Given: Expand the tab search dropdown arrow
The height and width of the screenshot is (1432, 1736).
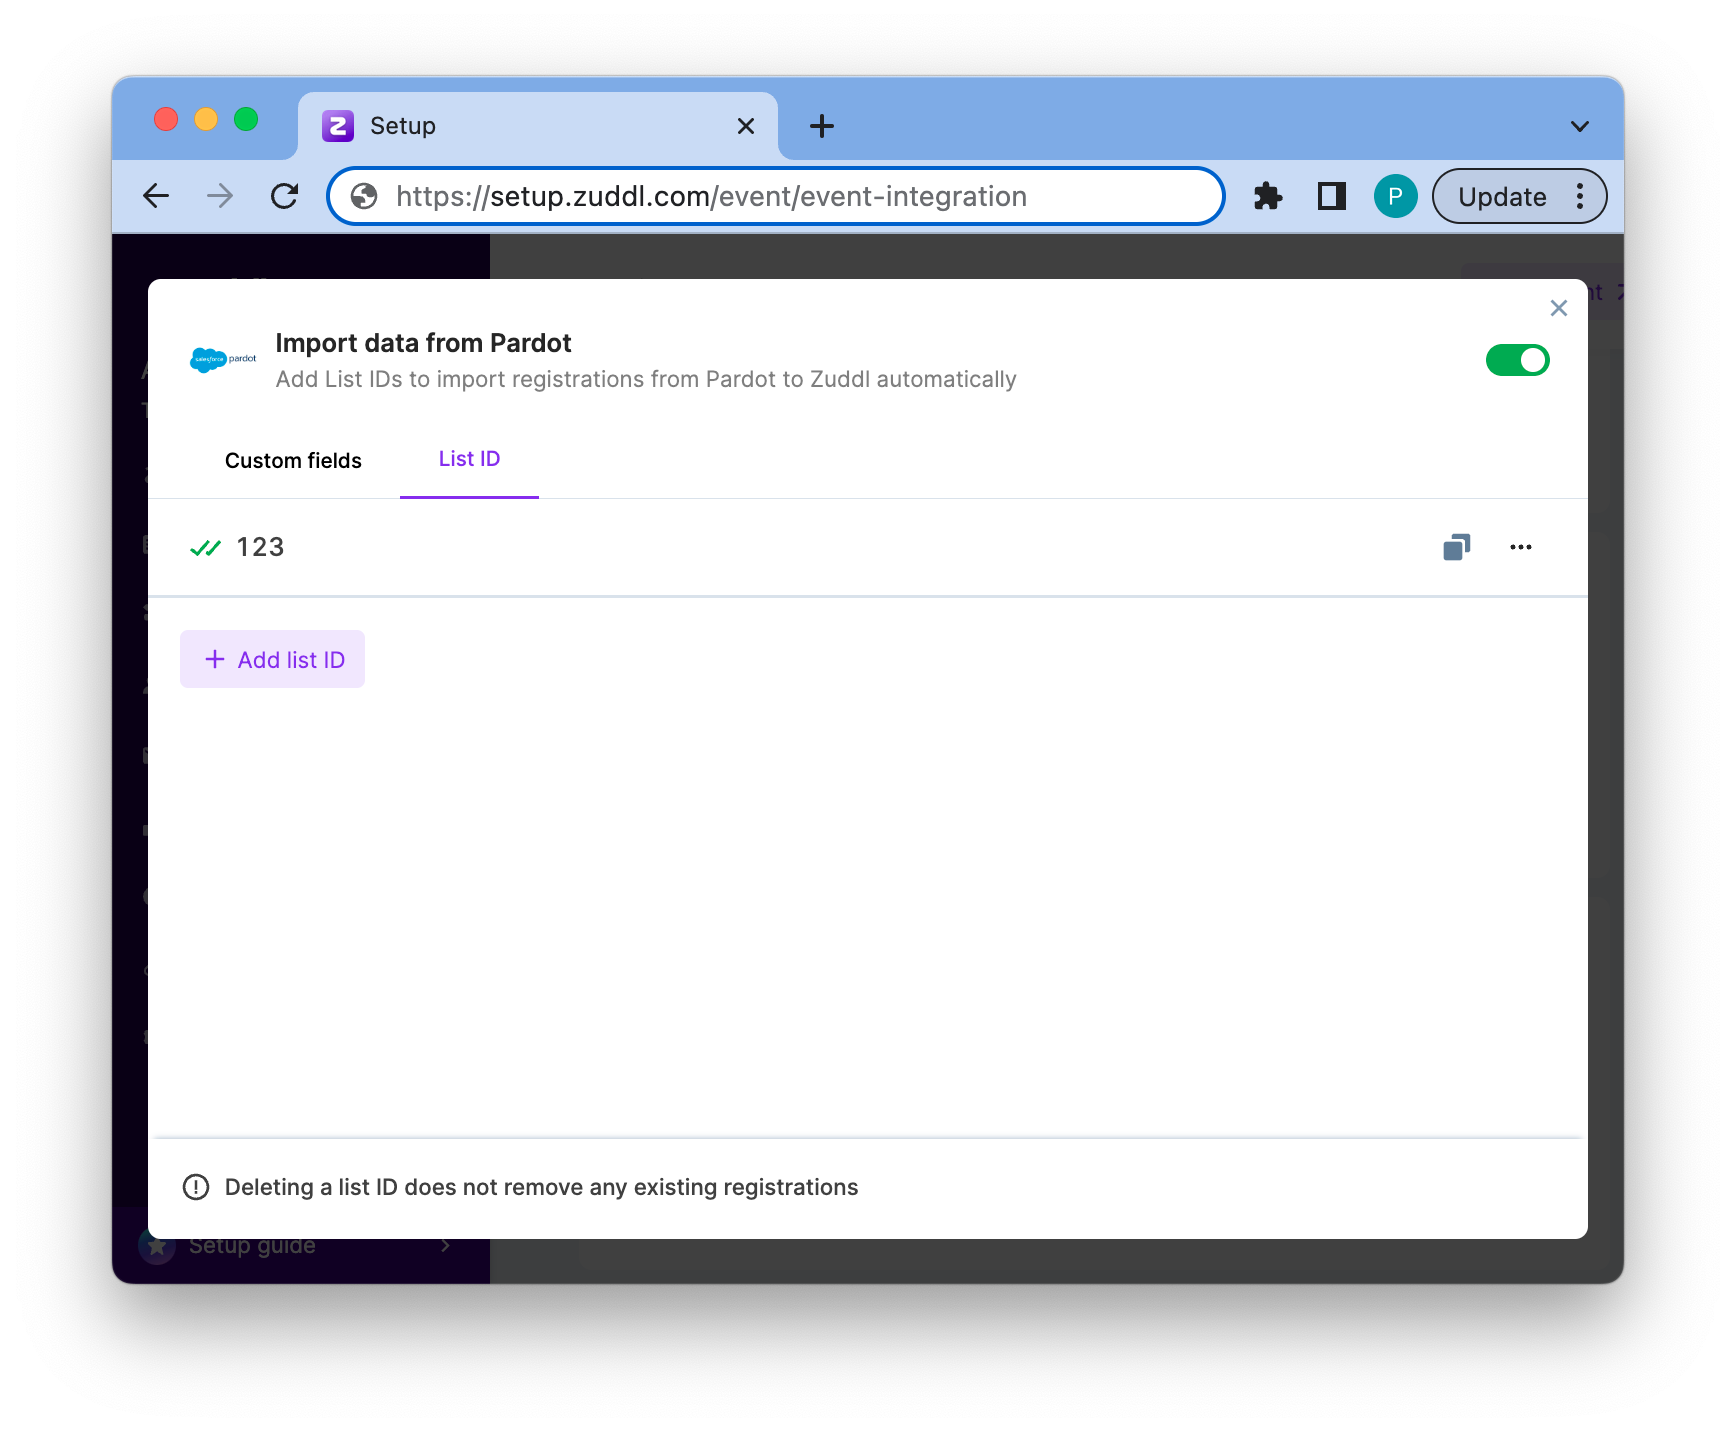Looking at the screenshot, I should (1580, 126).
